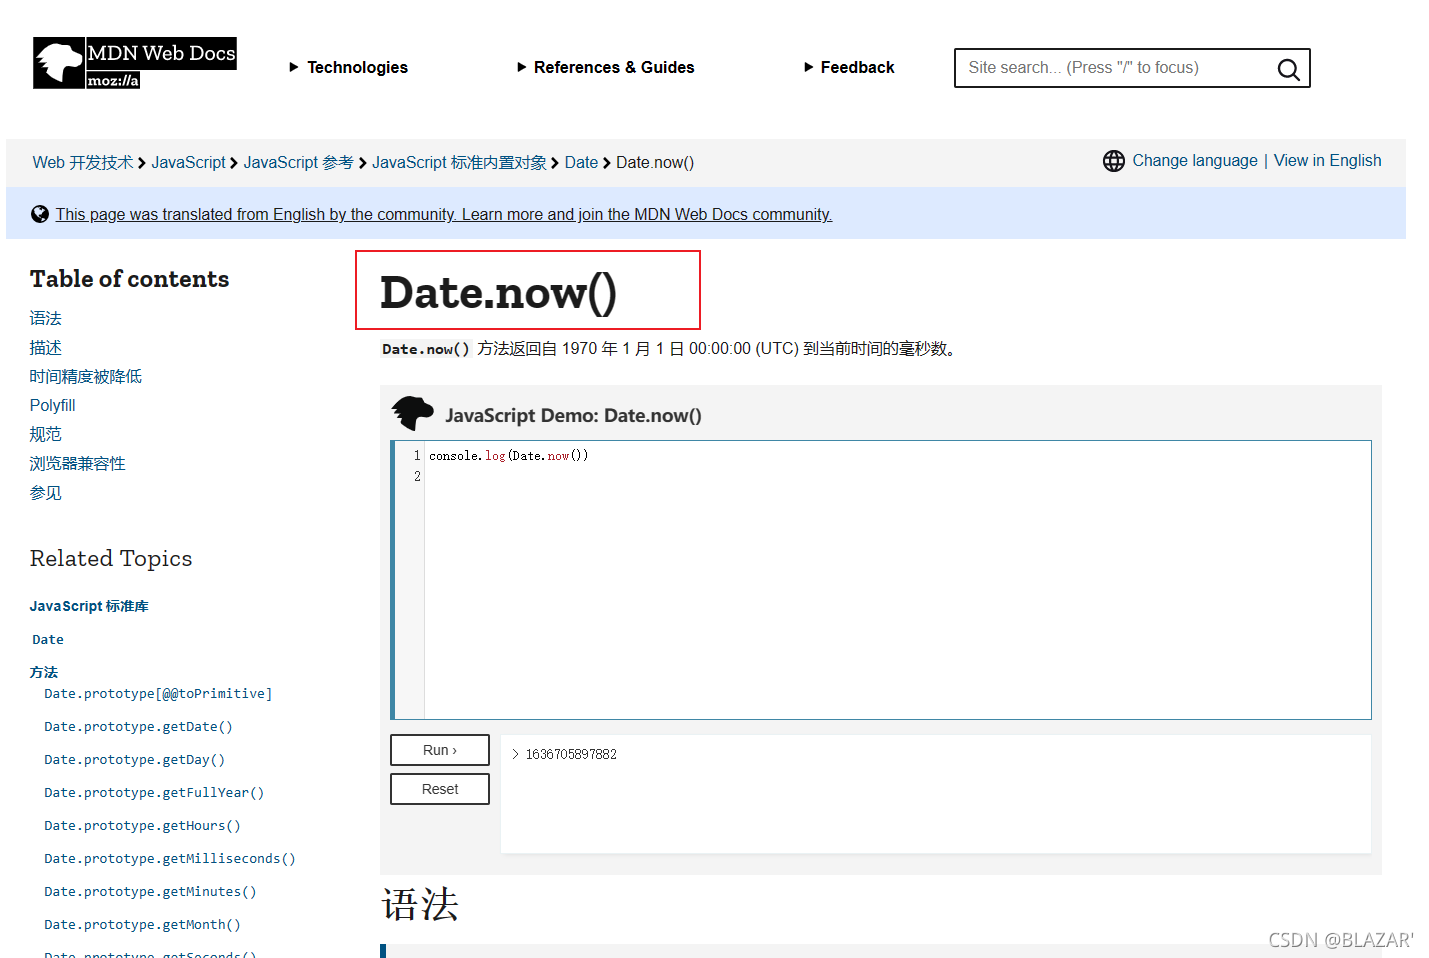Jump to Polyfill section

point(53,405)
